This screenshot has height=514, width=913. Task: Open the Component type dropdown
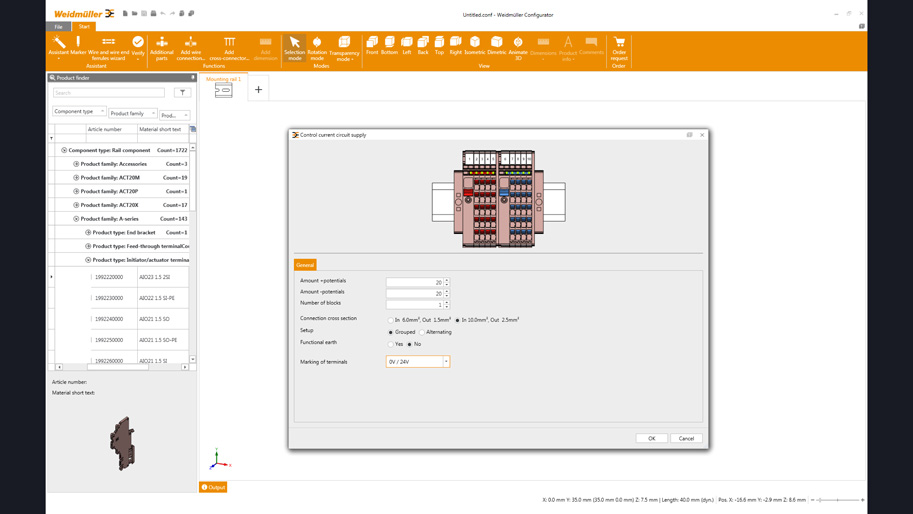[79, 112]
